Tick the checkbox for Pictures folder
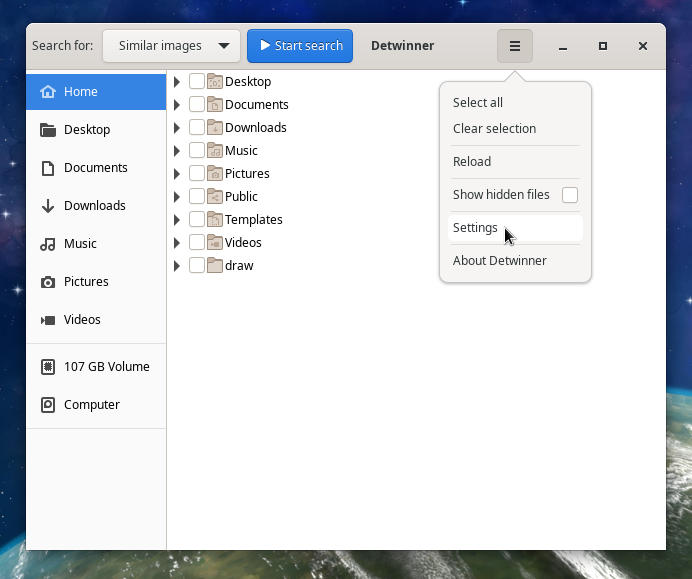This screenshot has height=579, width=692. (197, 174)
